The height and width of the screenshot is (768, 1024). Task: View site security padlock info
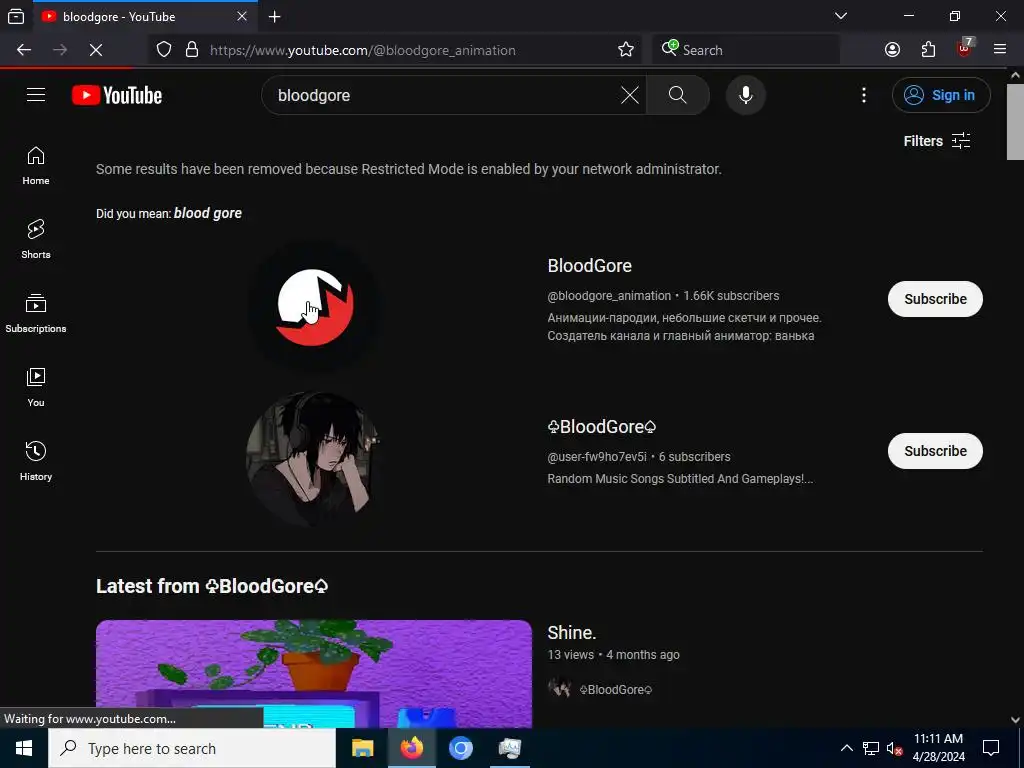[192, 50]
